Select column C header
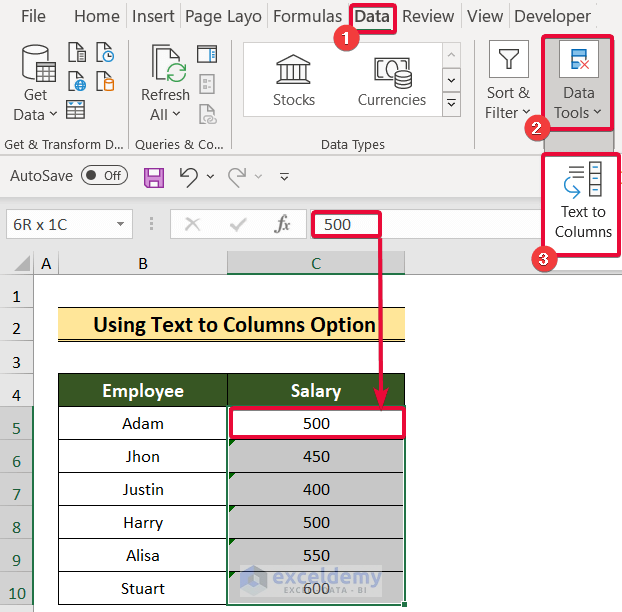 click(x=315, y=263)
